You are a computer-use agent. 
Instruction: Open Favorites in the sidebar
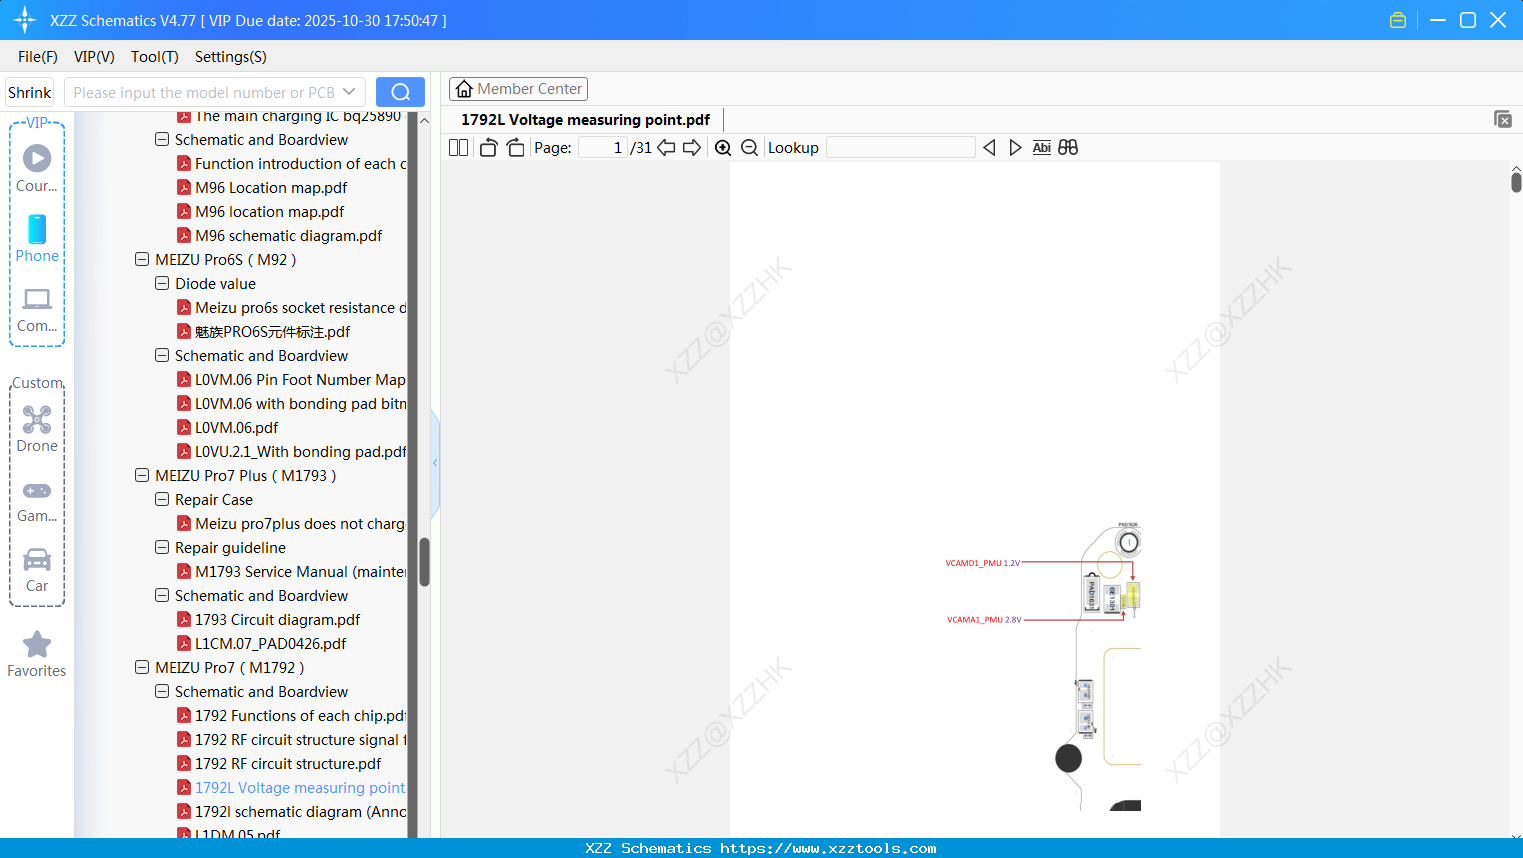tap(37, 655)
